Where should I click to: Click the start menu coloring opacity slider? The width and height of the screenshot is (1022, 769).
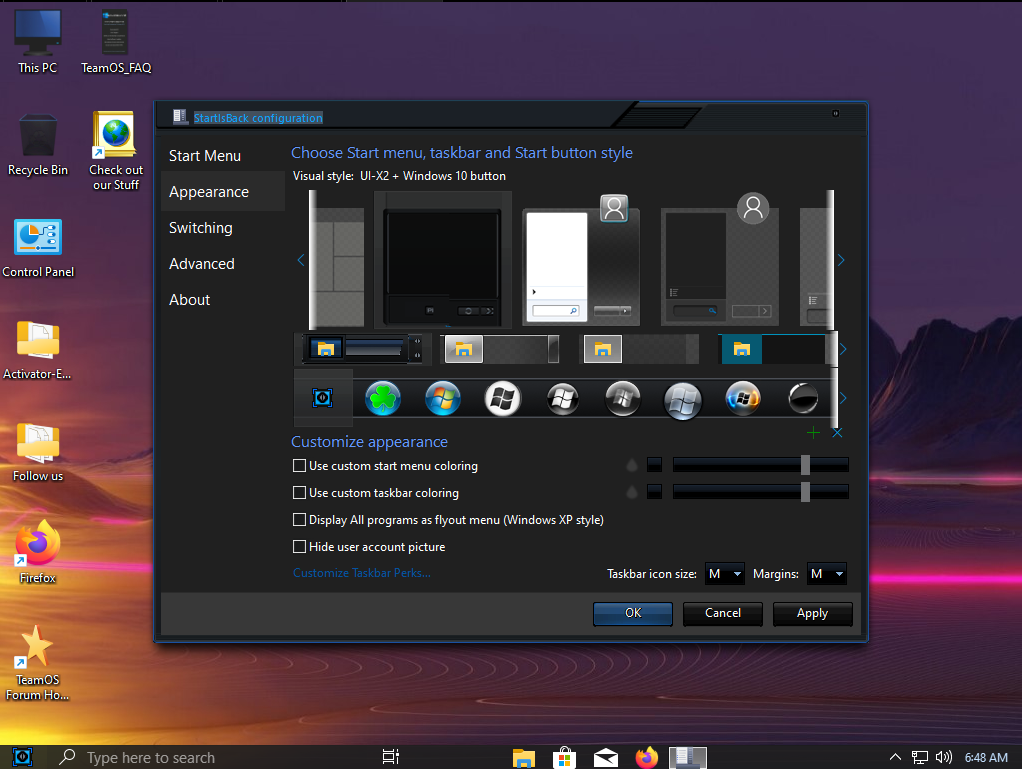(x=760, y=465)
